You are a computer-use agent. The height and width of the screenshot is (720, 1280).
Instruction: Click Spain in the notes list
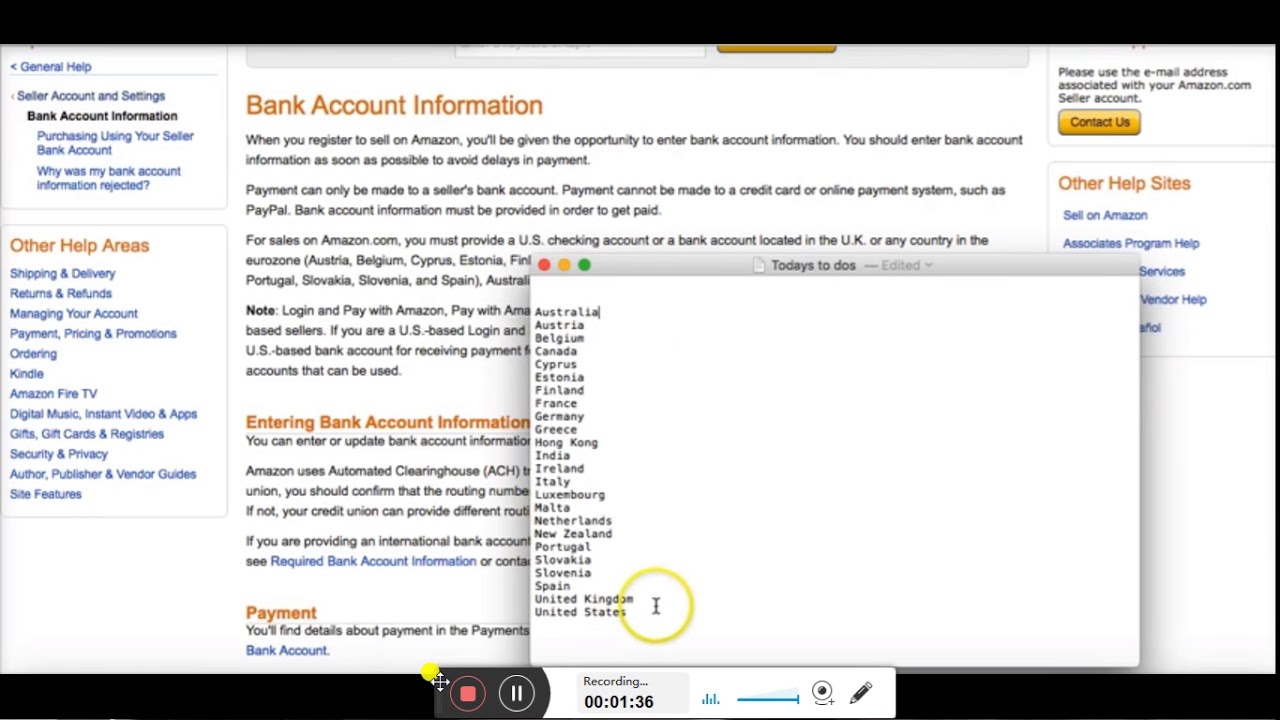pyautogui.click(x=552, y=585)
